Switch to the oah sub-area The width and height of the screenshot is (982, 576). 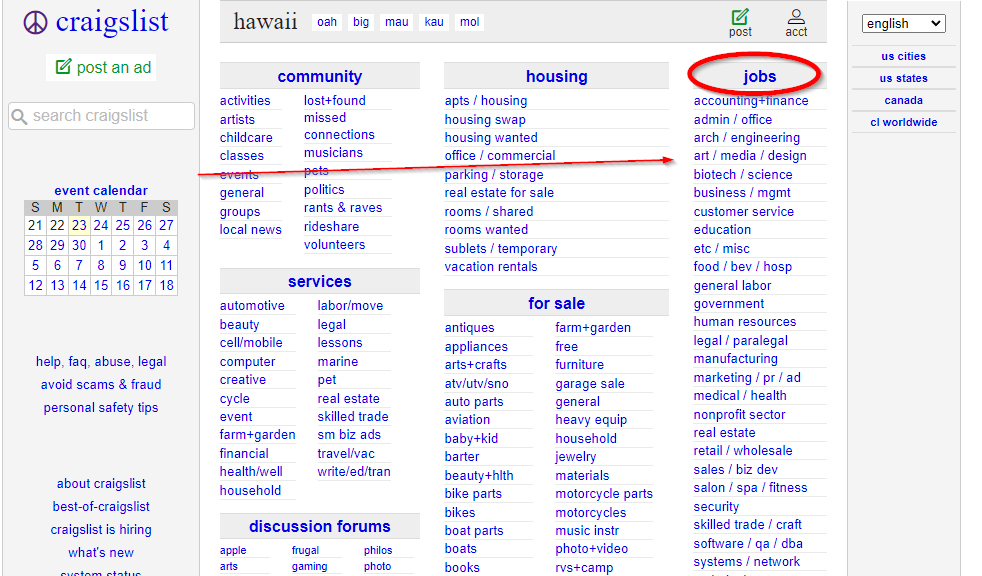pos(327,22)
